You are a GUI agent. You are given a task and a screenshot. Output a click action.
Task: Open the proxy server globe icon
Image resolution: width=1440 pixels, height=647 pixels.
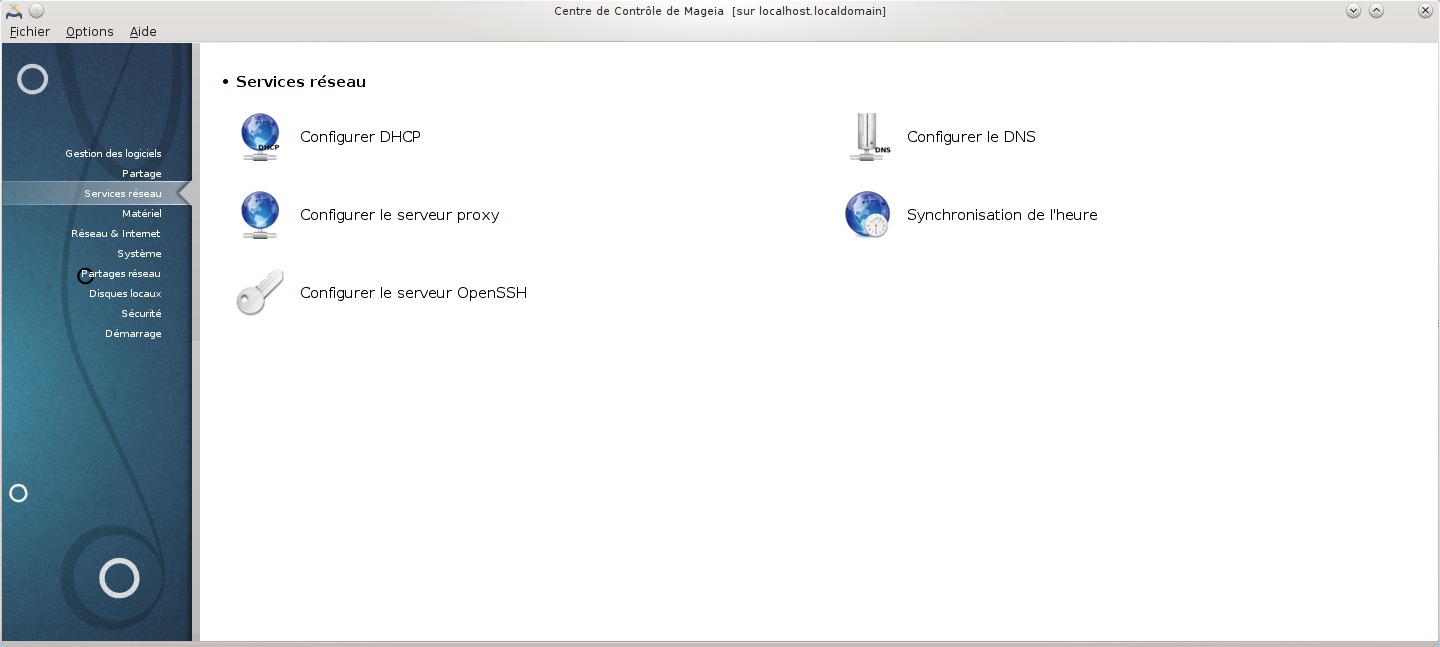pos(260,215)
